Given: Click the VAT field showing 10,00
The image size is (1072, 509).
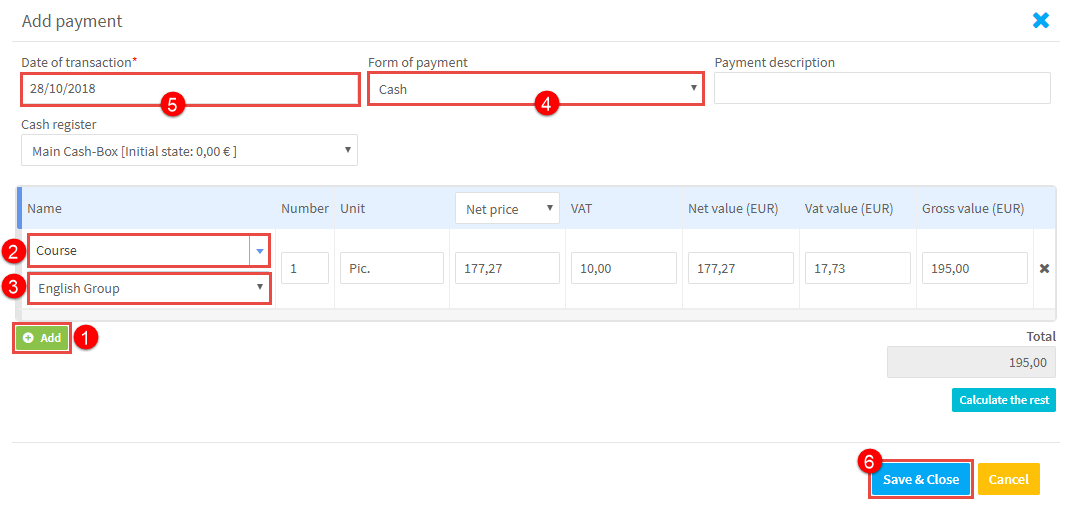Looking at the screenshot, I should pyautogui.click(x=623, y=268).
